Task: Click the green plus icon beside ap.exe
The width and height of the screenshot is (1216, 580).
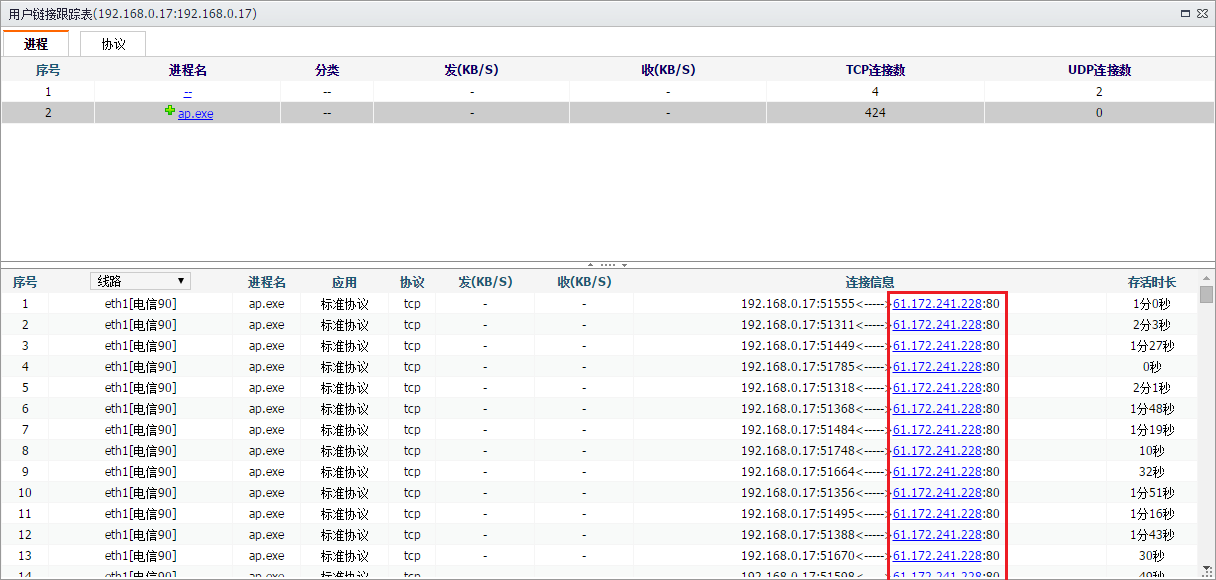Action: [170, 112]
